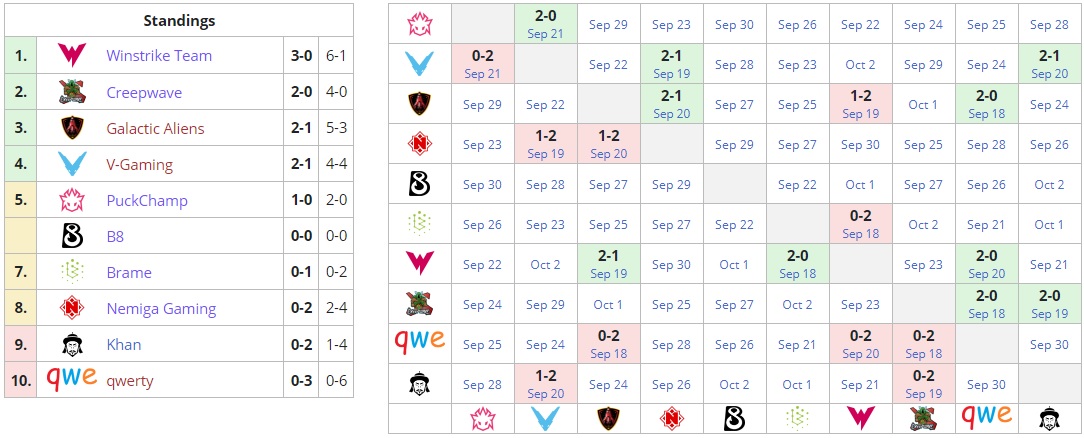Click the qwerty logo in Standings table
Image resolution: width=1084 pixels, height=438 pixels.
click(71, 379)
